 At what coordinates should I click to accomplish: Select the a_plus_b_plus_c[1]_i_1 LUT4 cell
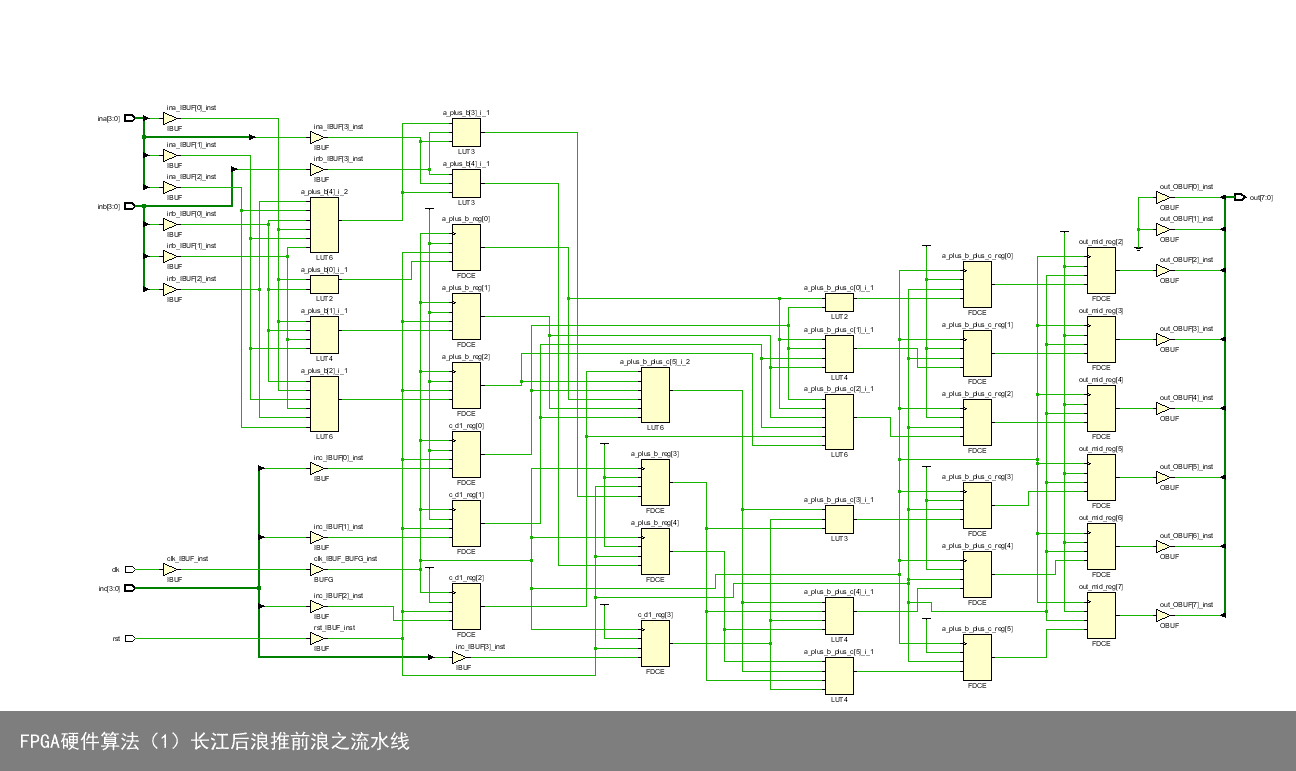coord(839,353)
